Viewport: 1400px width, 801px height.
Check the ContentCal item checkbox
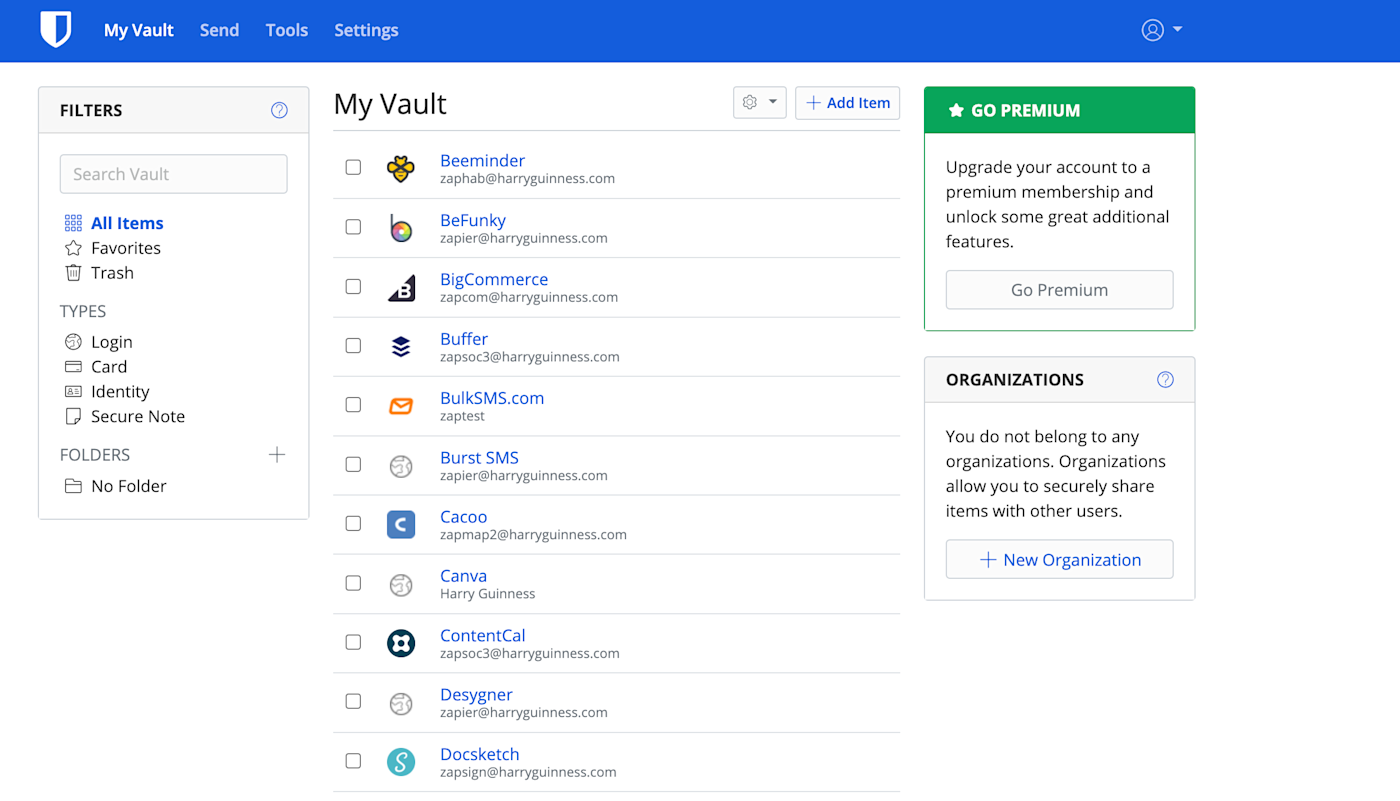coord(353,642)
